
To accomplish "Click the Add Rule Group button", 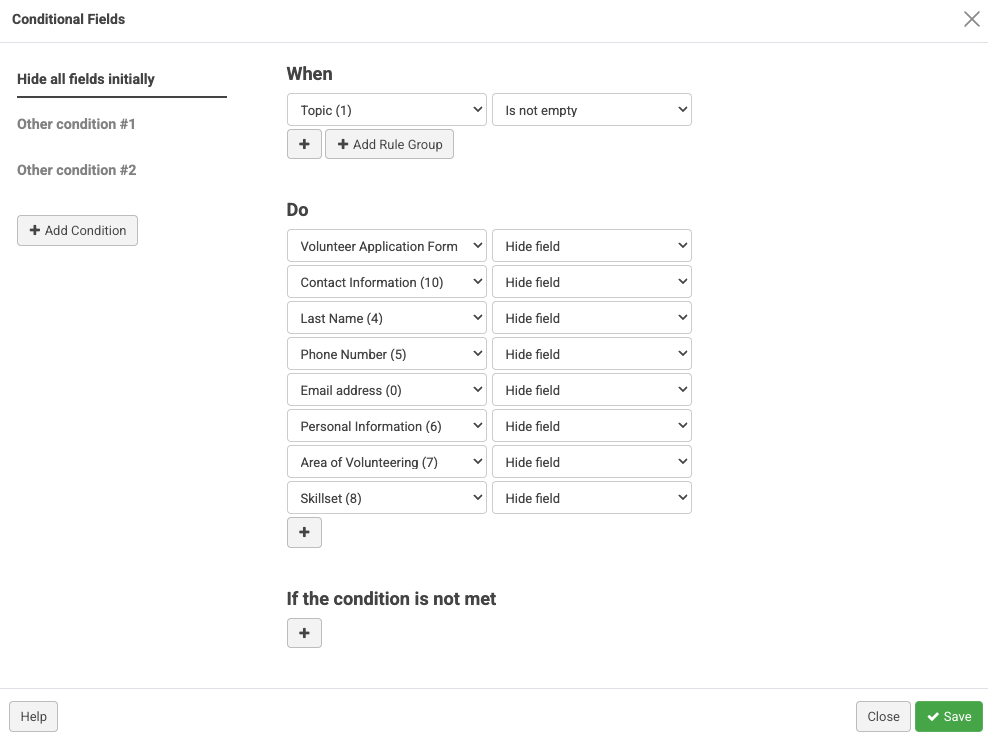I will click(389, 144).
